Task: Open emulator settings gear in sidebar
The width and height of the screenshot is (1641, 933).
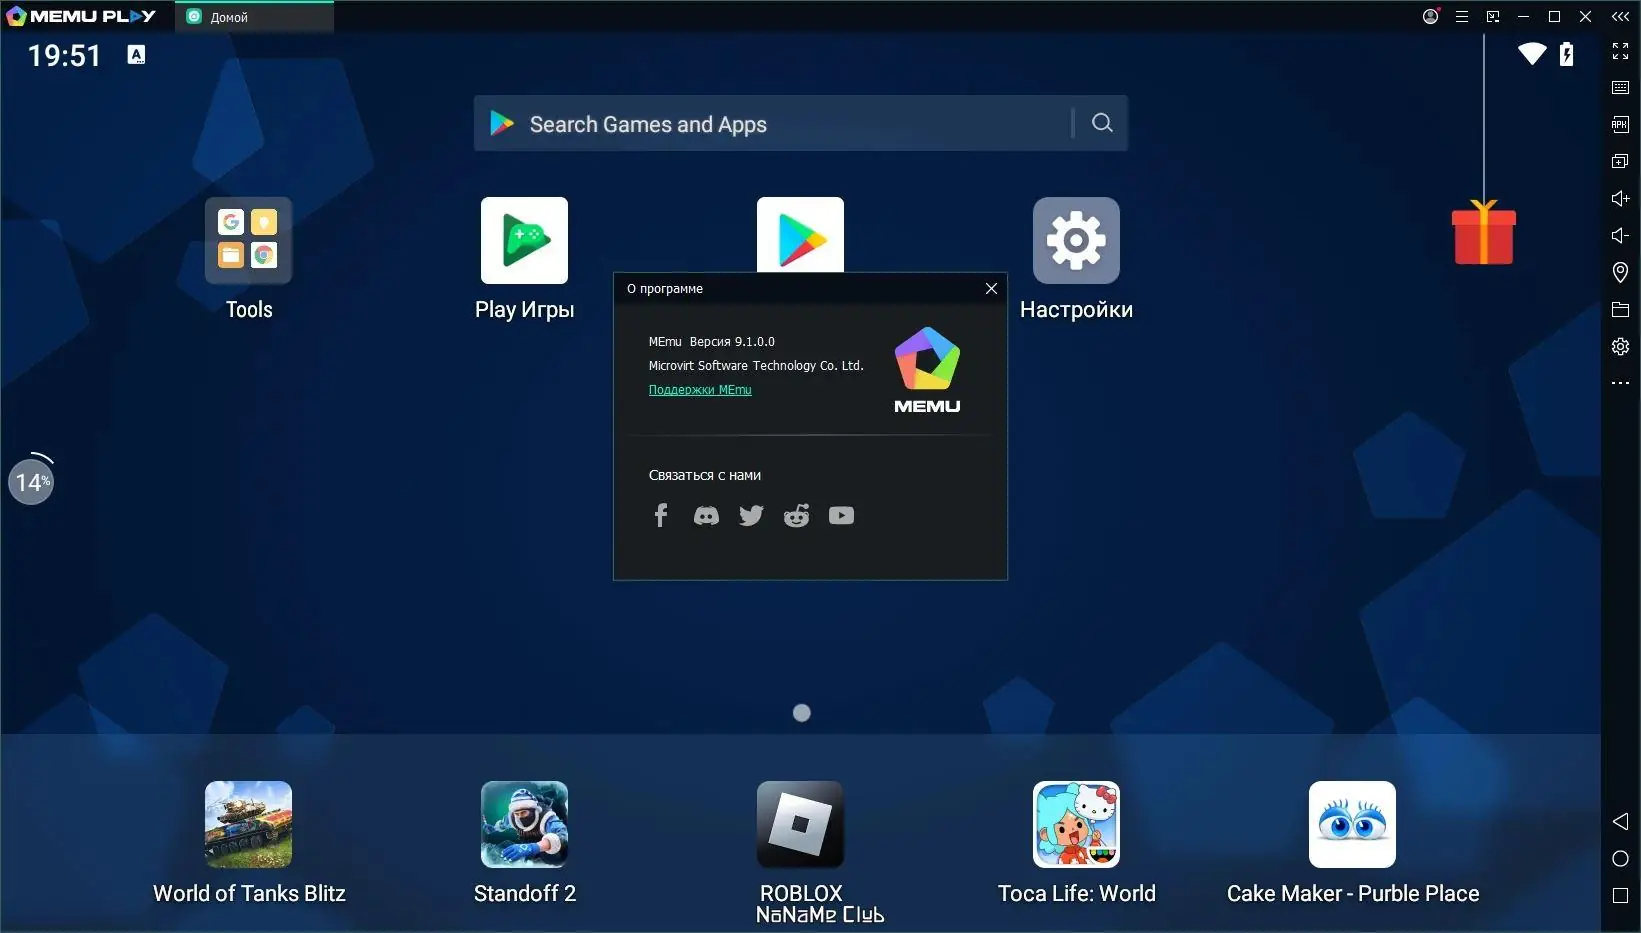Action: [x=1621, y=346]
